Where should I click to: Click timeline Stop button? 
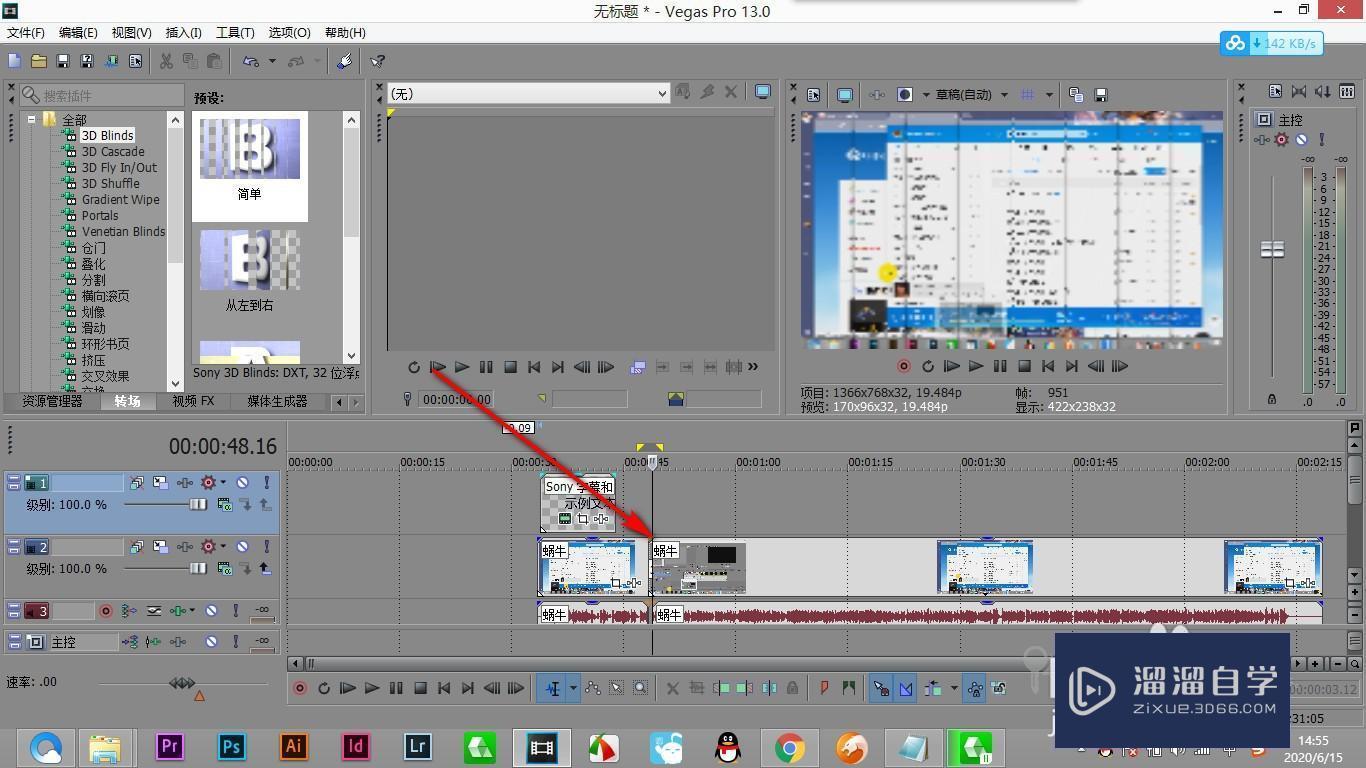420,688
